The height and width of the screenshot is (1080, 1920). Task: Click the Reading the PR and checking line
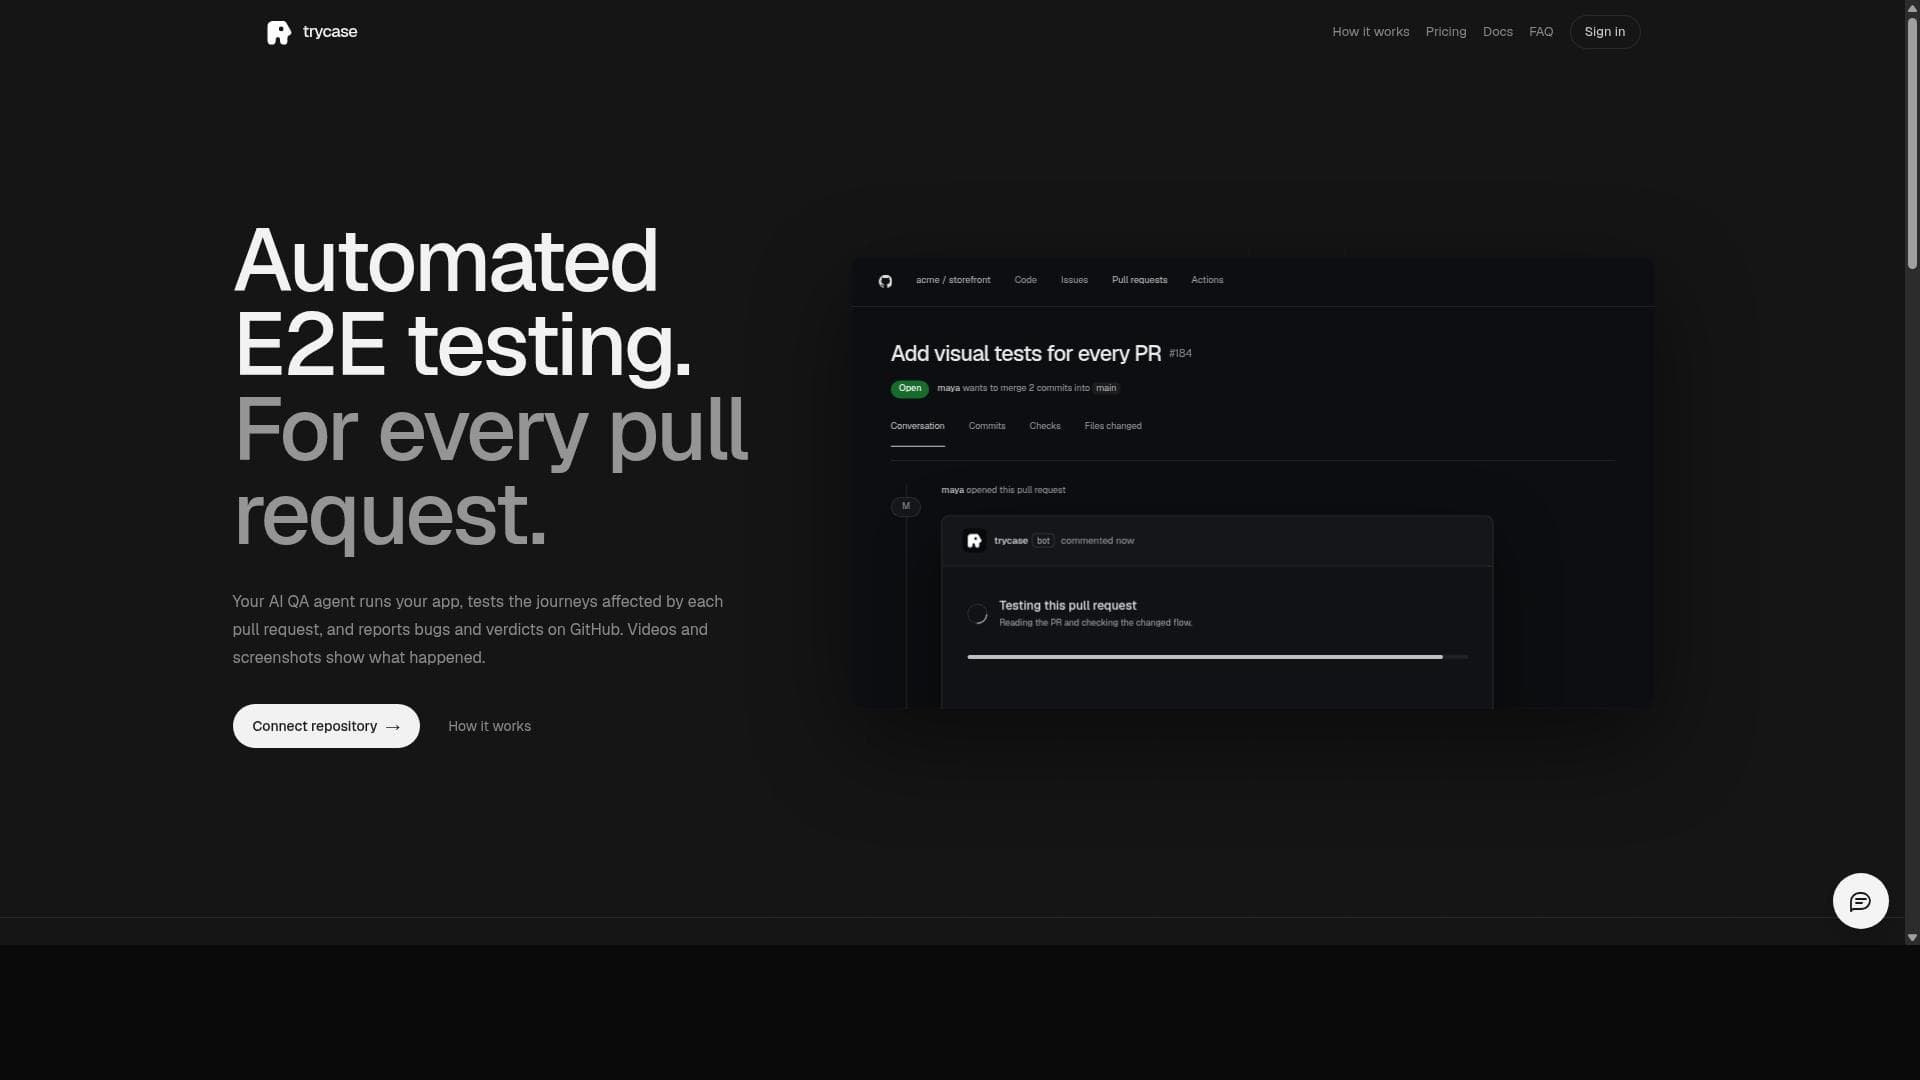click(x=1095, y=623)
